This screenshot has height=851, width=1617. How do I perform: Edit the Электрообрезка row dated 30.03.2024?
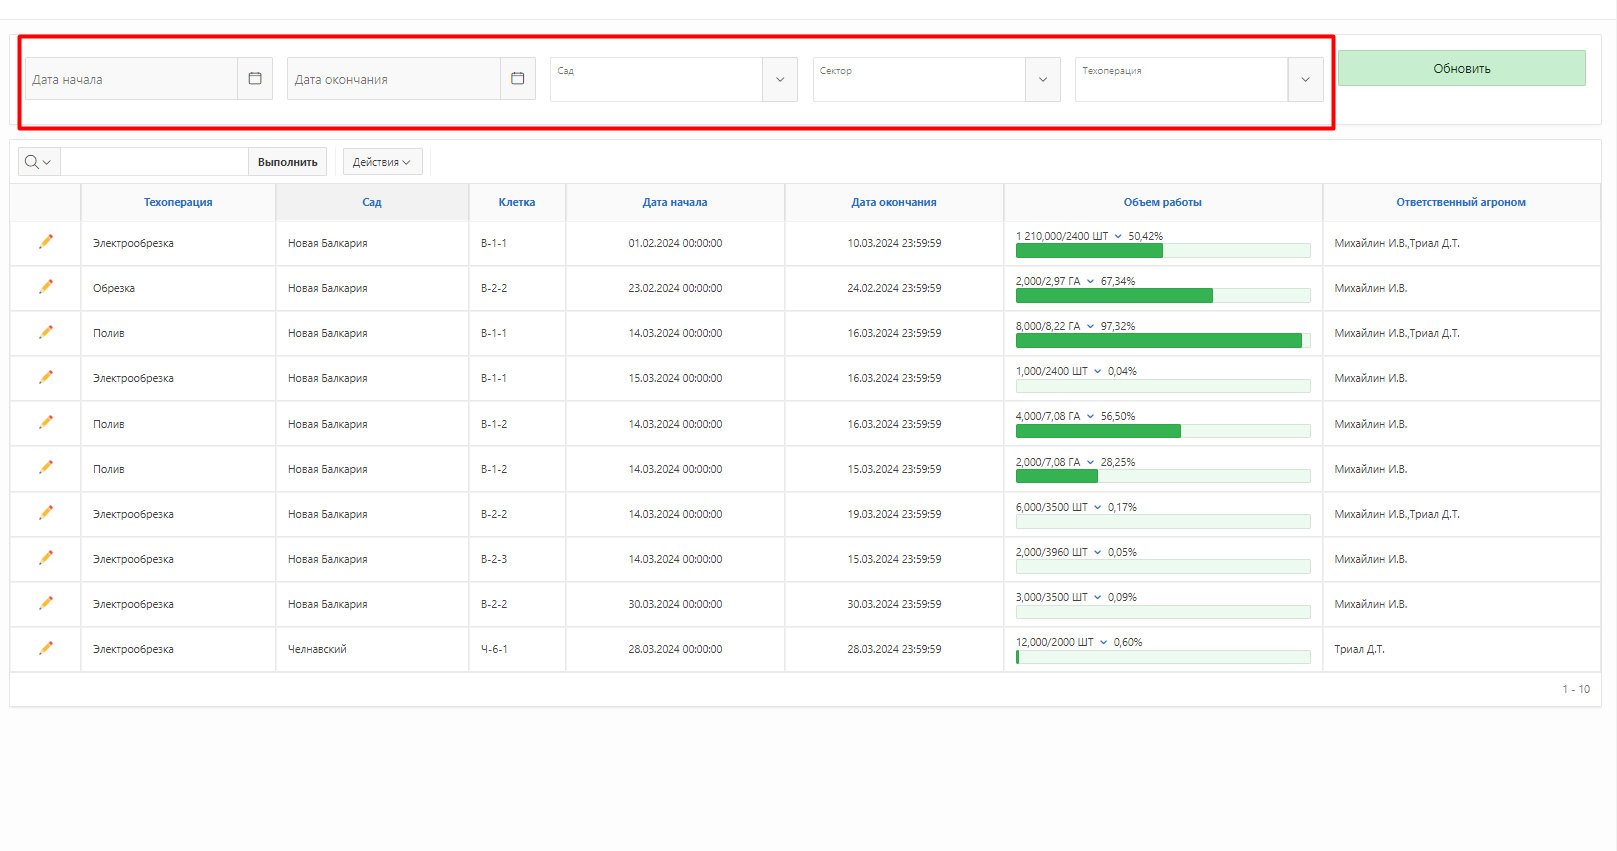tap(46, 603)
